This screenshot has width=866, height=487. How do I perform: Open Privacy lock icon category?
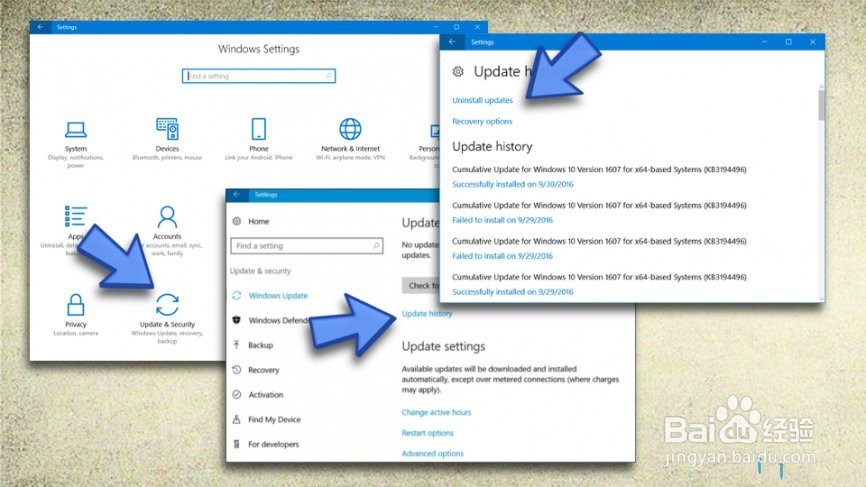coord(76,304)
